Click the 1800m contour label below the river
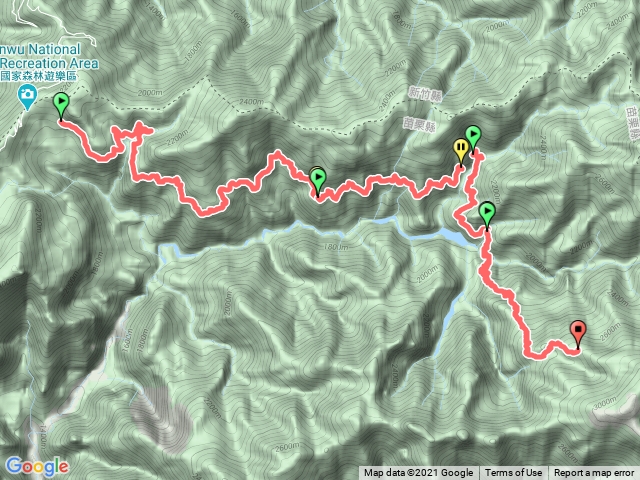Screen dimensions: 640x480 [x=336, y=247]
